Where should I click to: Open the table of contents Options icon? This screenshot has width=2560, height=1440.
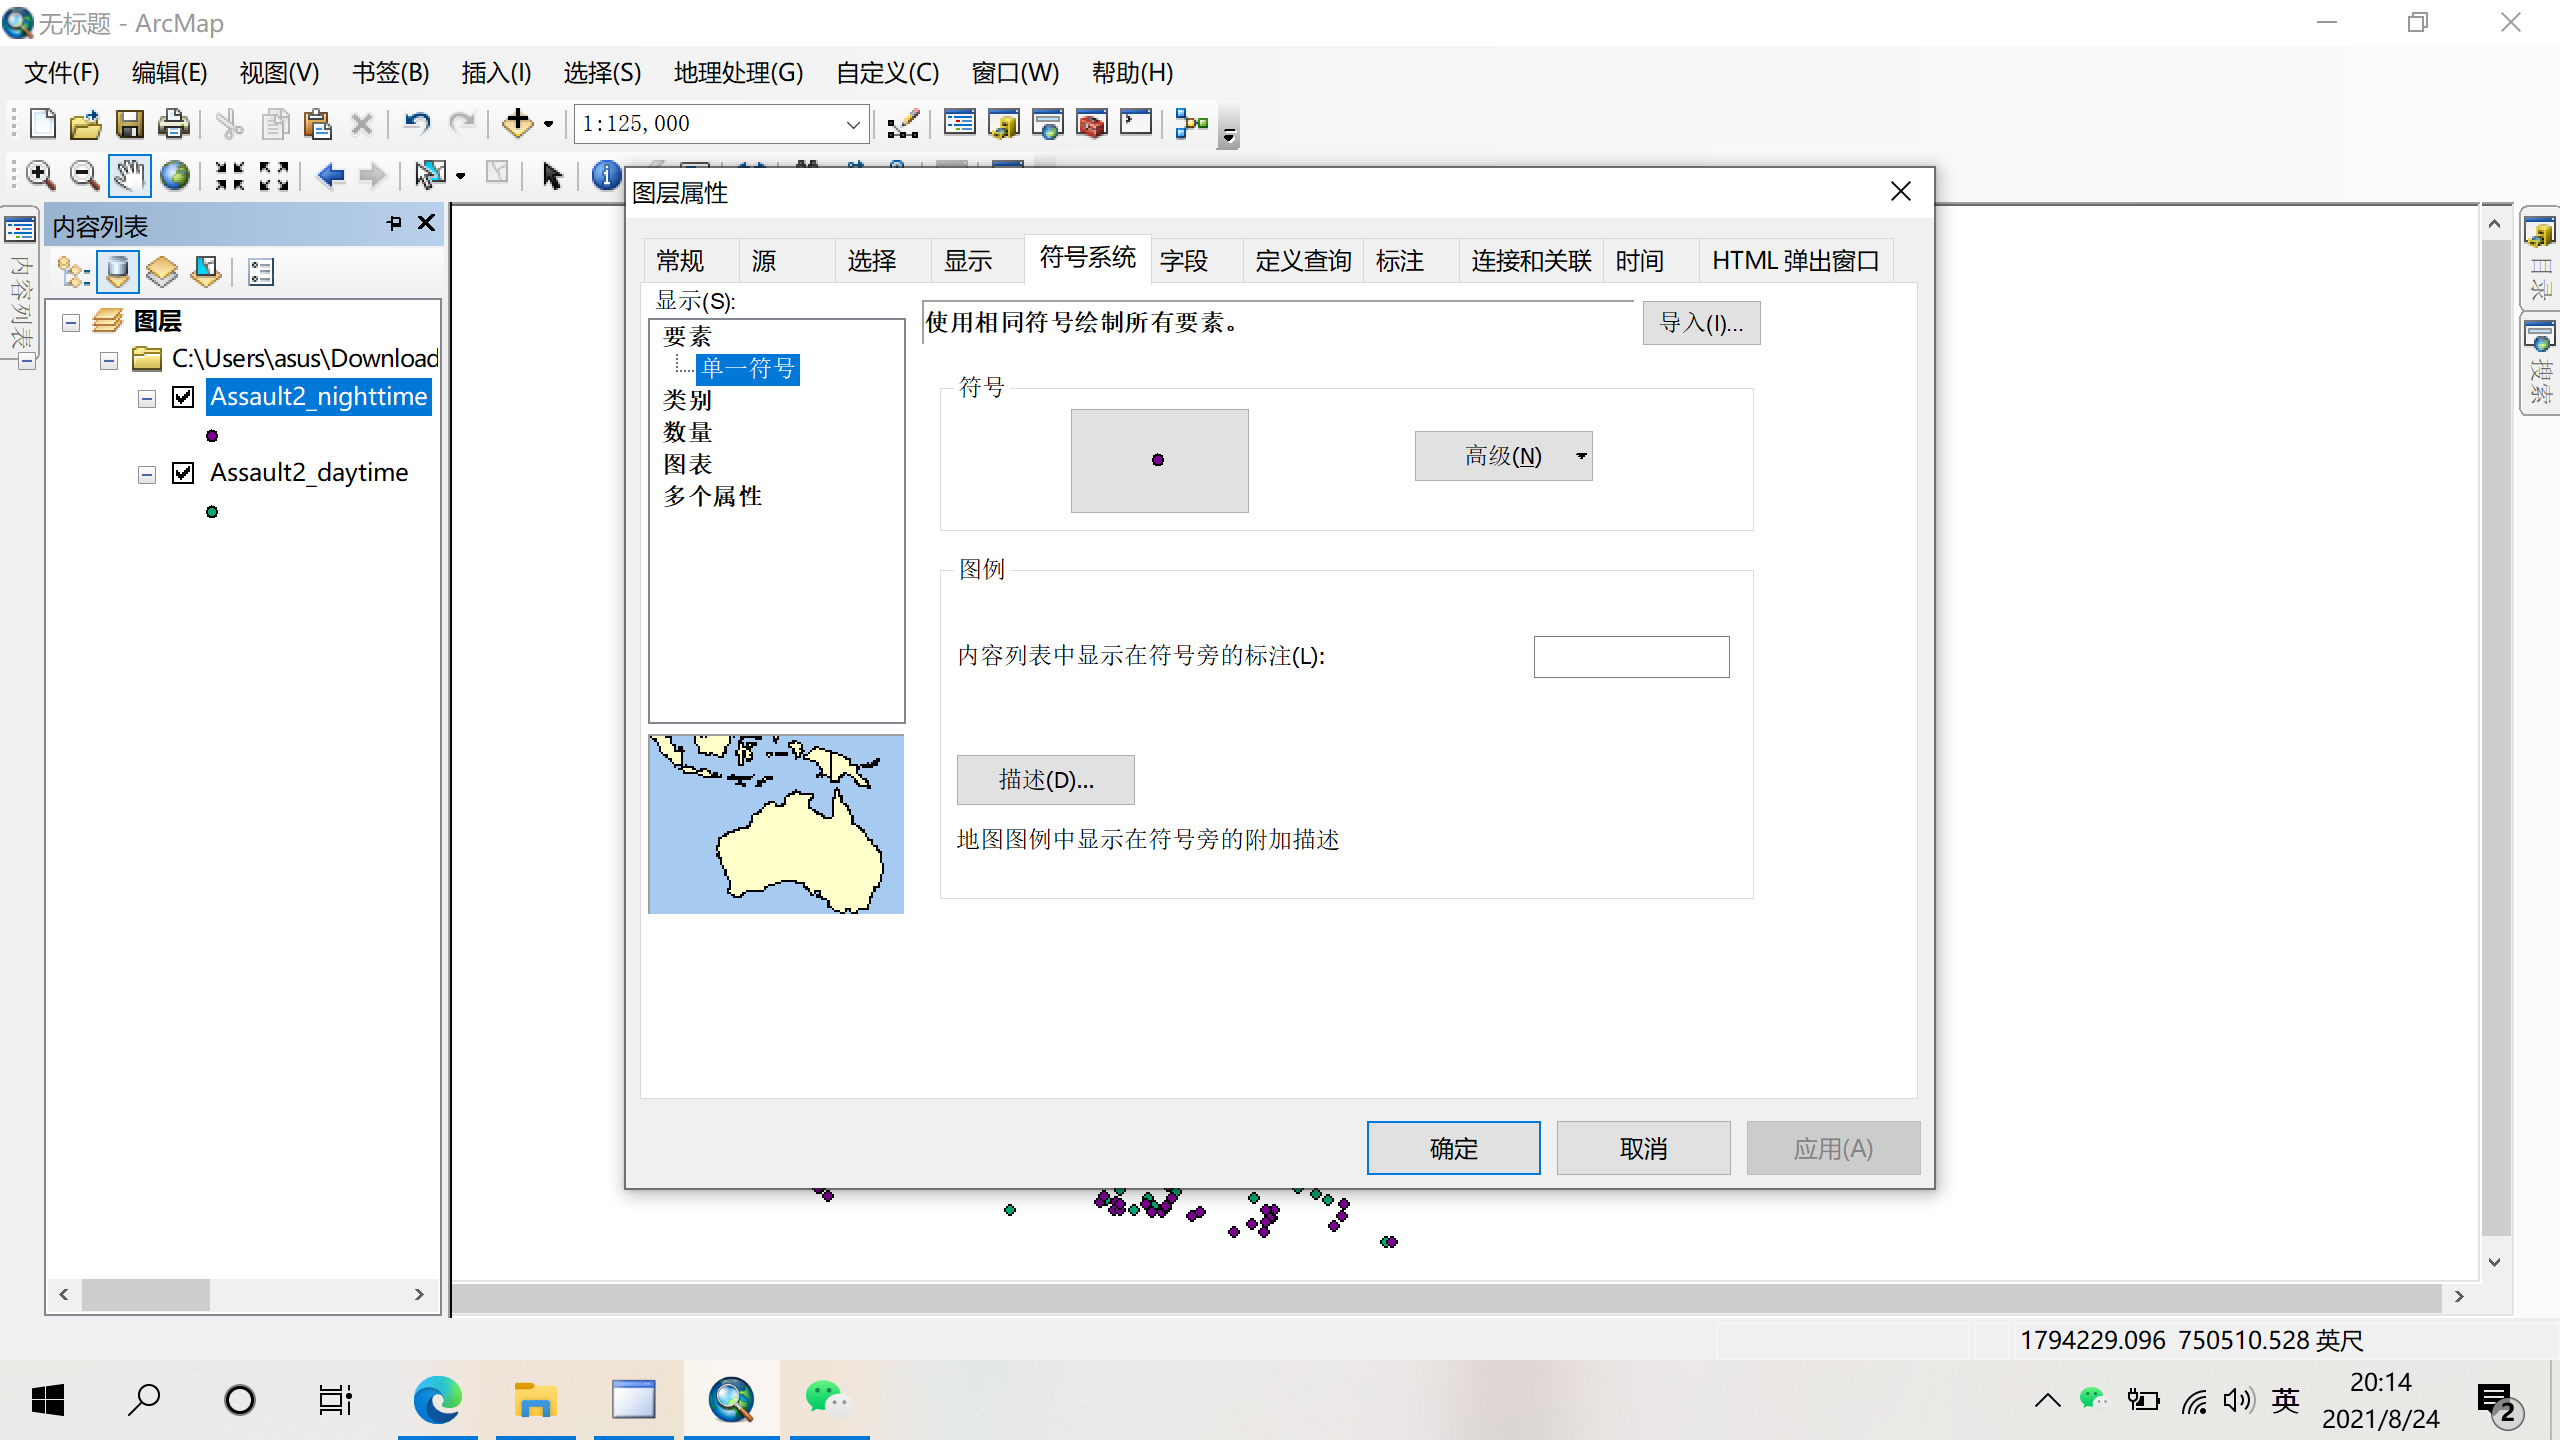pyautogui.click(x=261, y=272)
